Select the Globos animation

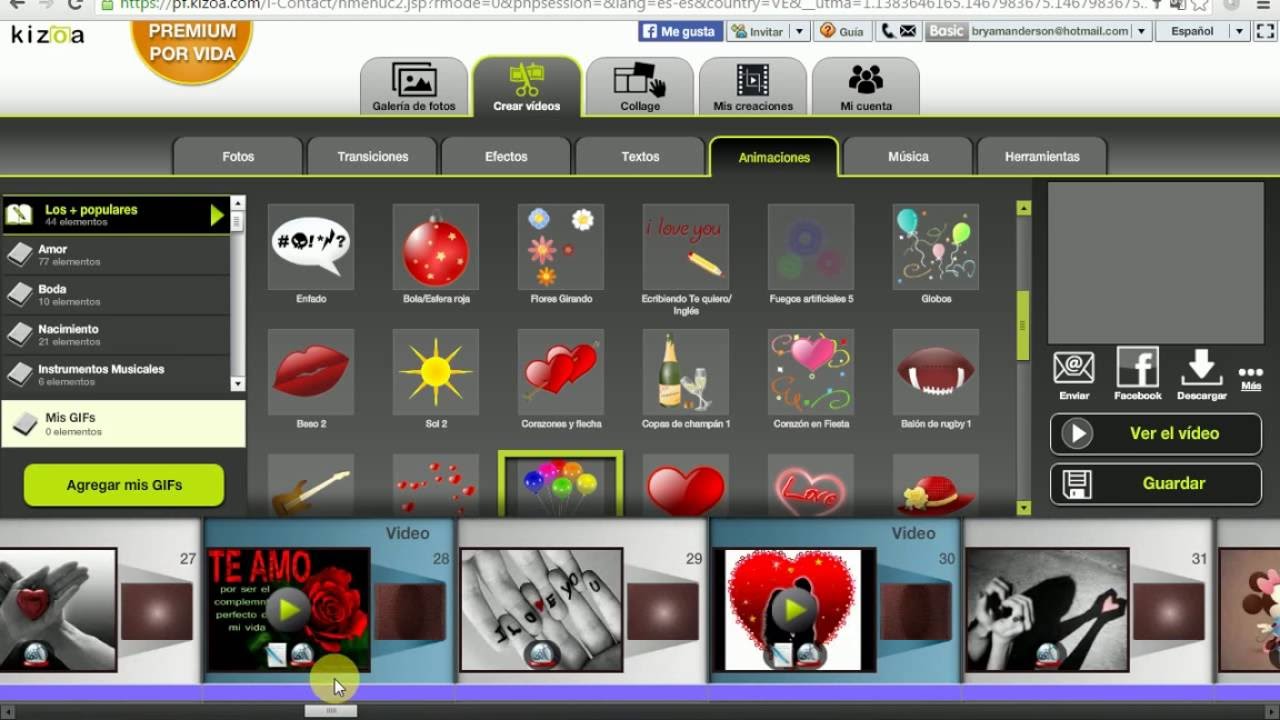[936, 247]
